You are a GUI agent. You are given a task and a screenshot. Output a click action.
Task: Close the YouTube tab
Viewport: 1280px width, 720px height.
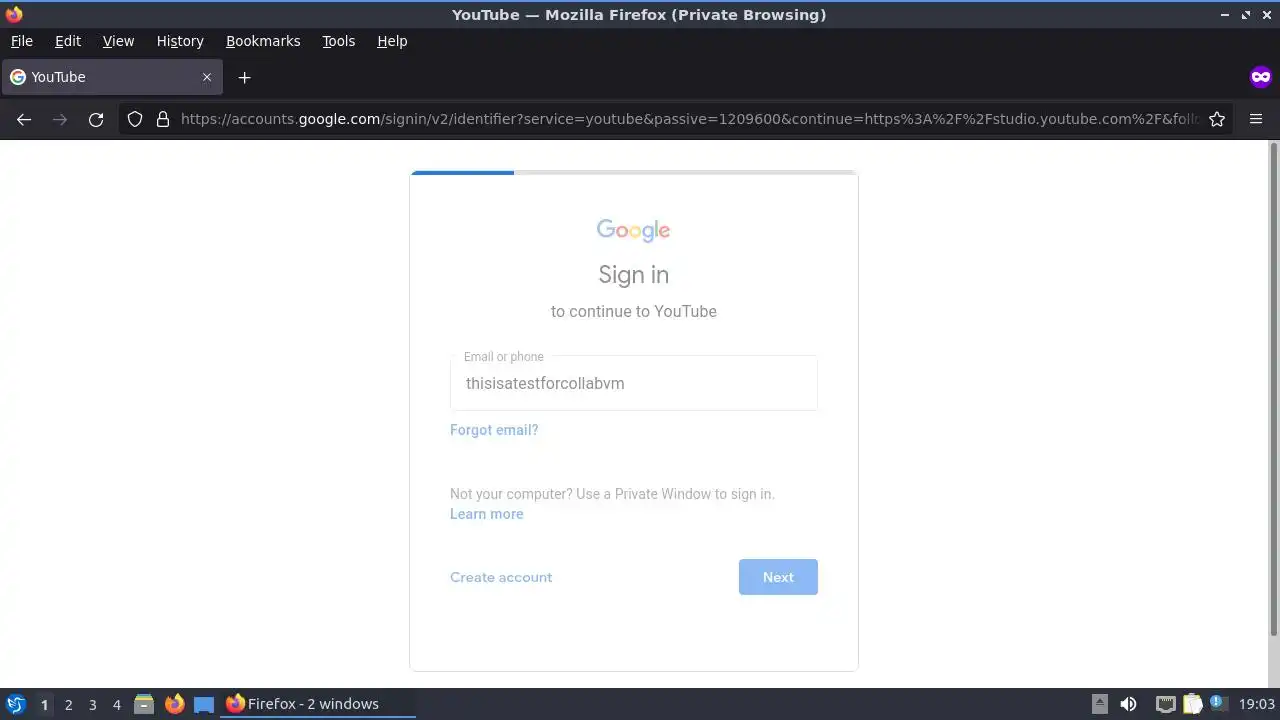[207, 77]
